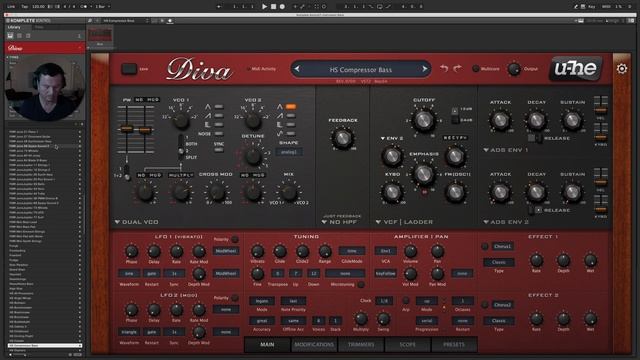
Task: Enable VCO 2 pulse waveform
Action: coord(291,125)
